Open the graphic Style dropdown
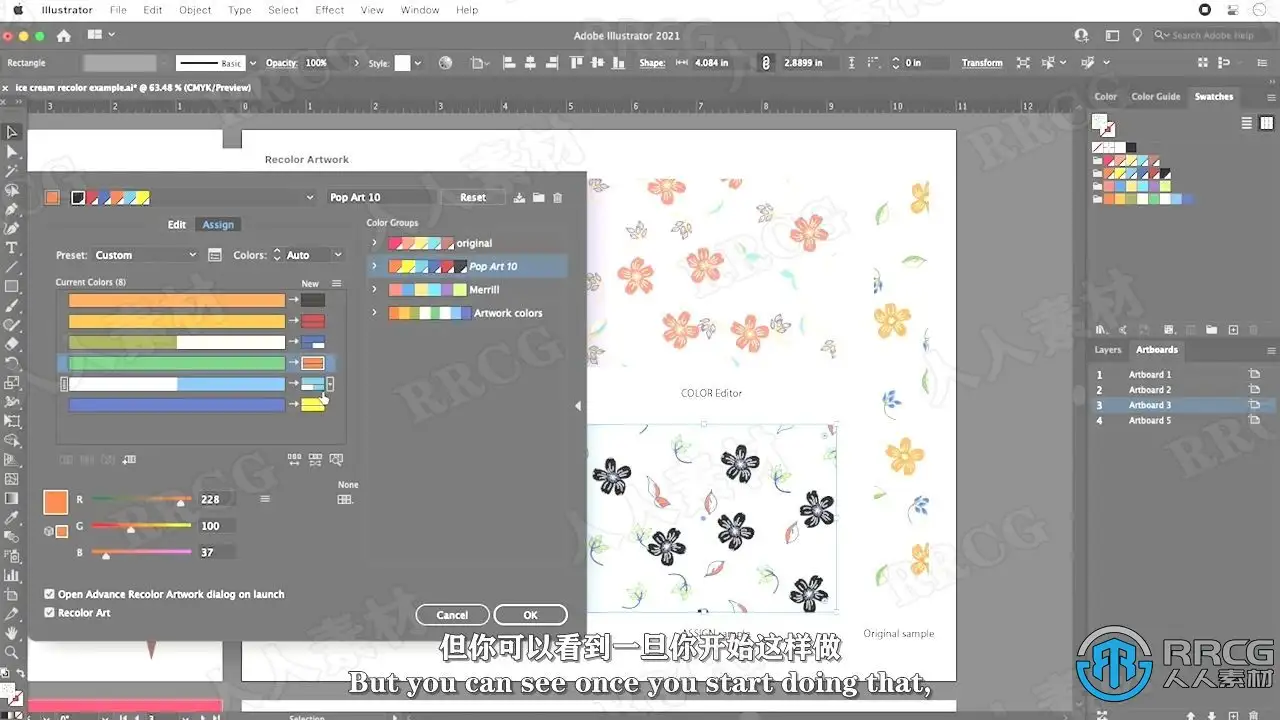This screenshot has height=720, width=1280. click(417, 63)
